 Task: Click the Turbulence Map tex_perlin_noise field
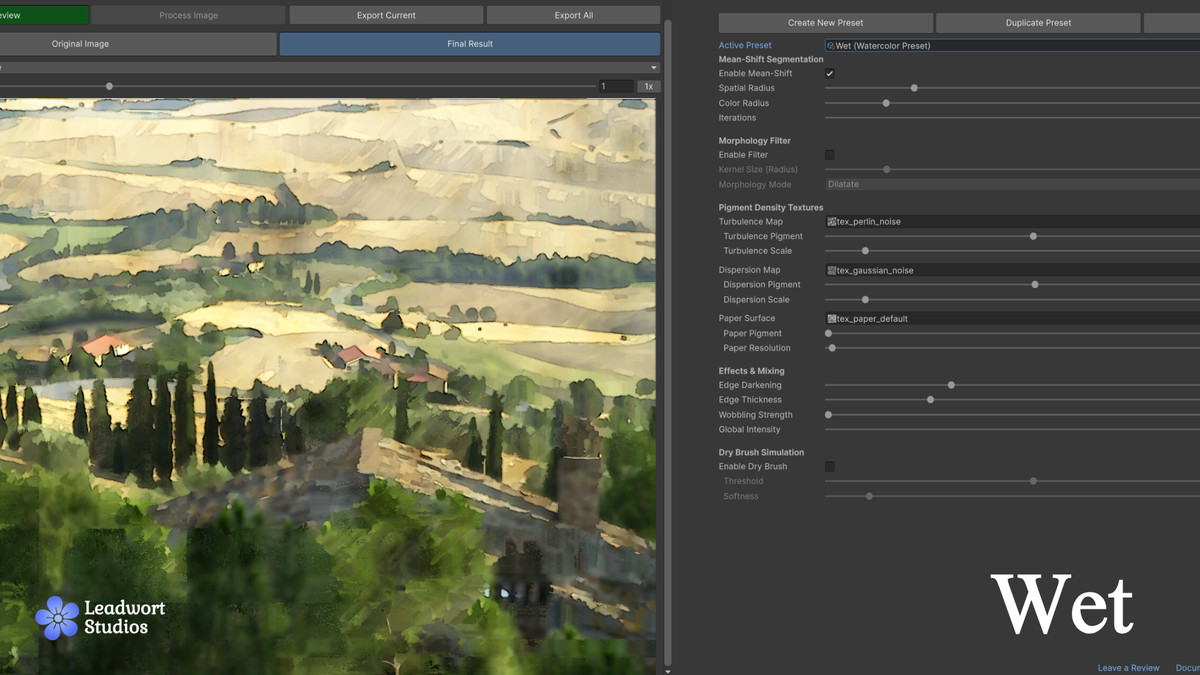pos(1012,222)
